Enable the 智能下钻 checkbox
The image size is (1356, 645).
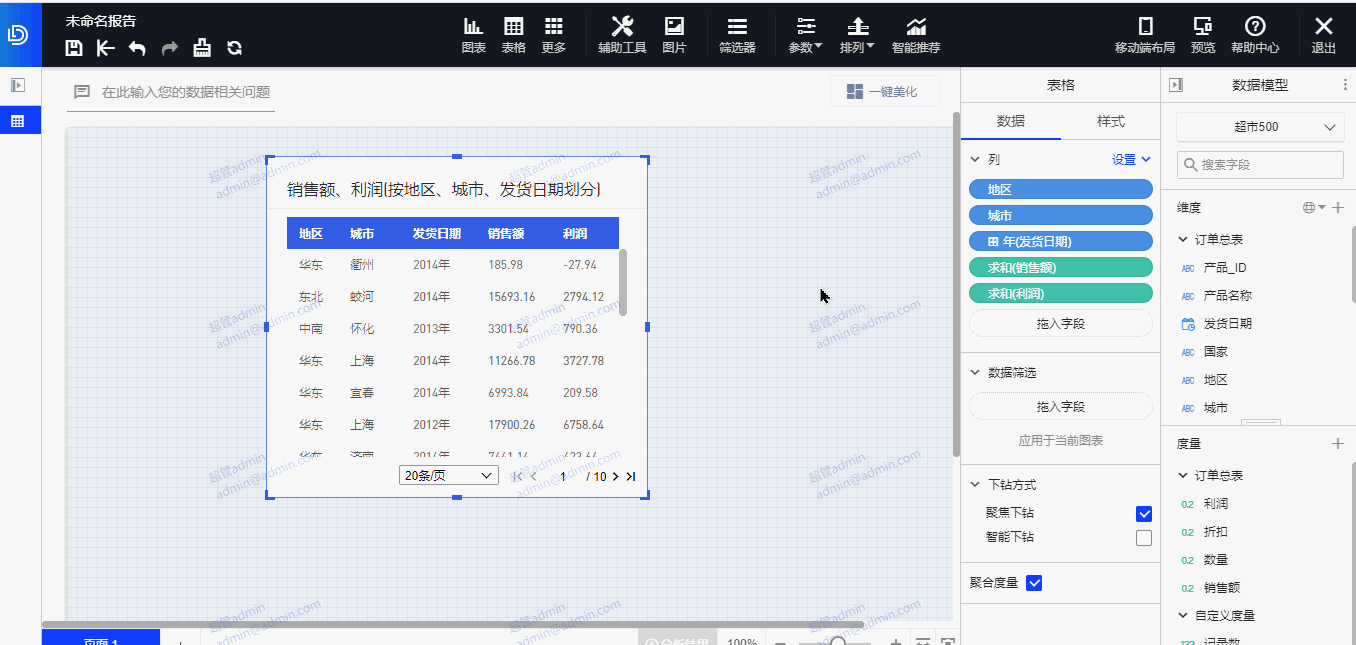coord(1144,538)
